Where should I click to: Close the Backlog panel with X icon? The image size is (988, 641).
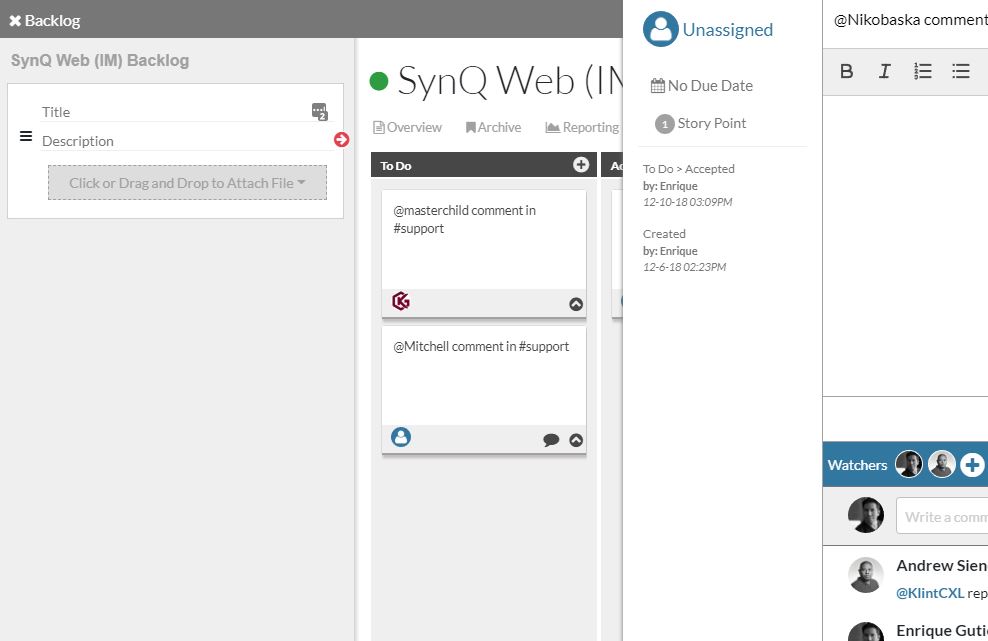coord(15,21)
